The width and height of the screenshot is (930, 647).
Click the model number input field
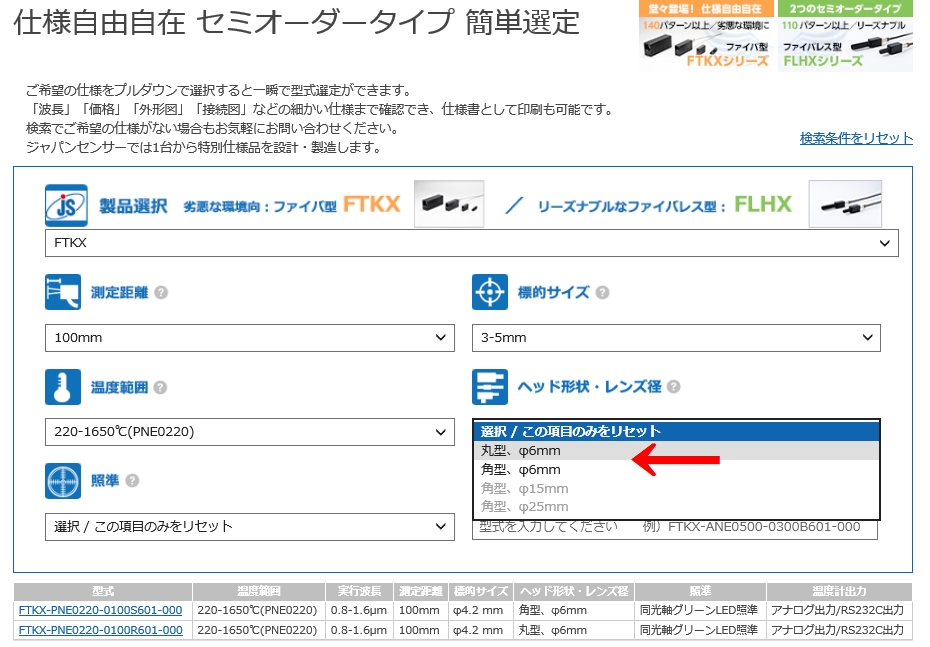click(675, 528)
